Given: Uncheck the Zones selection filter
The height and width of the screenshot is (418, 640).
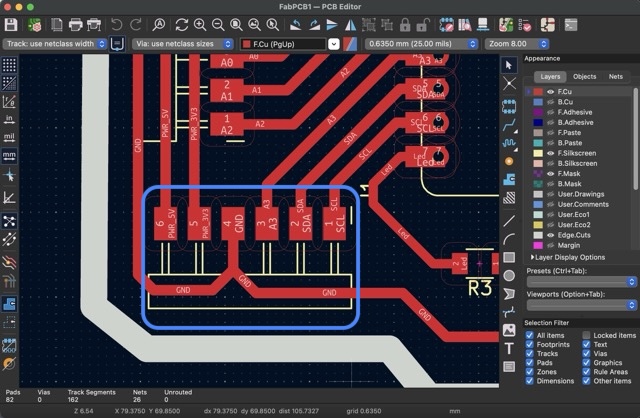Looking at the screenshot, I should click(x=529, y=372).
